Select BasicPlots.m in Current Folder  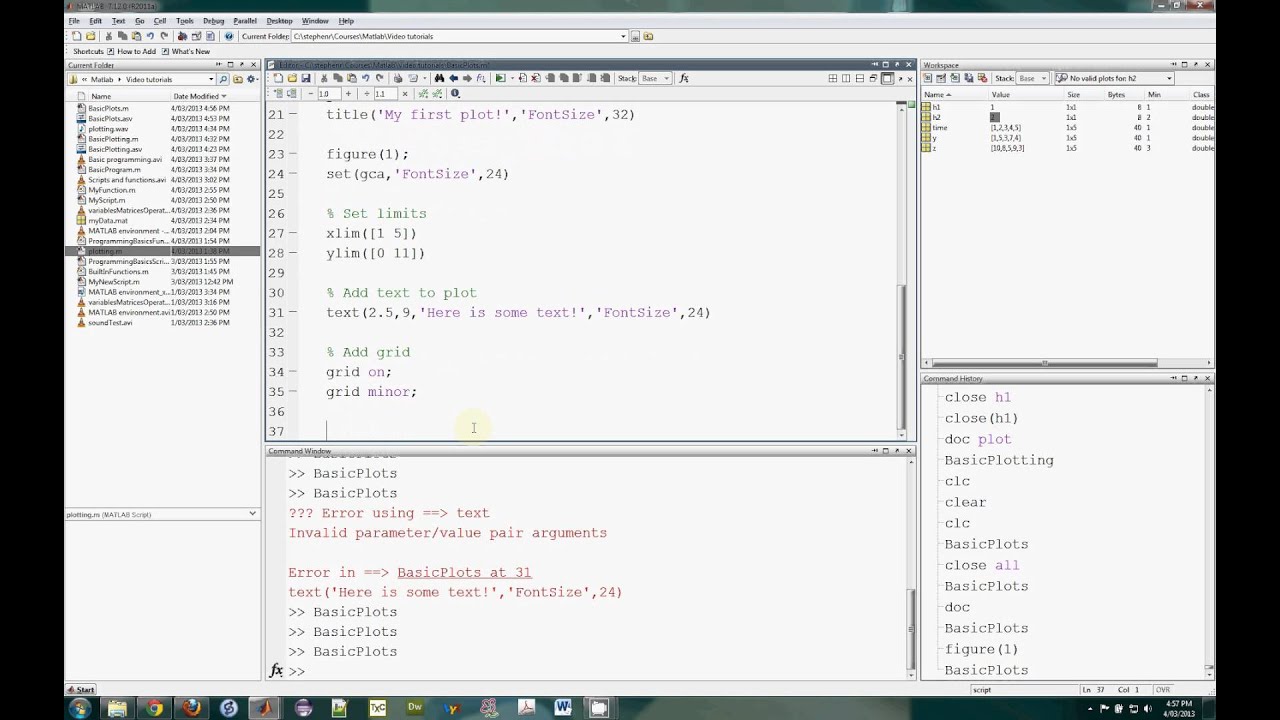(108, 108)
